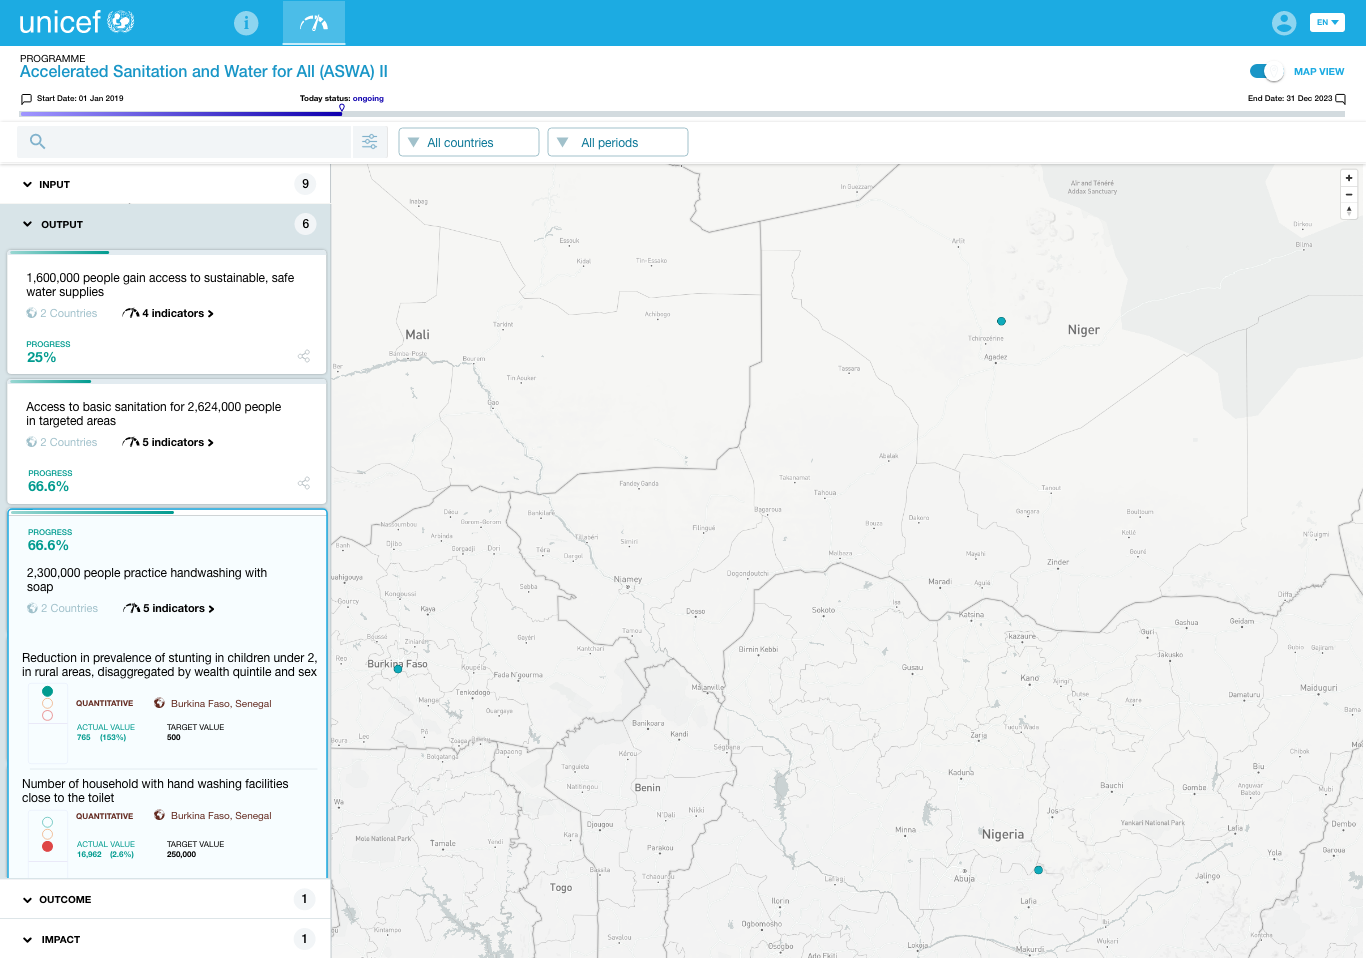Click the gauge icon on handwashing card

click(x=132, y=609)
